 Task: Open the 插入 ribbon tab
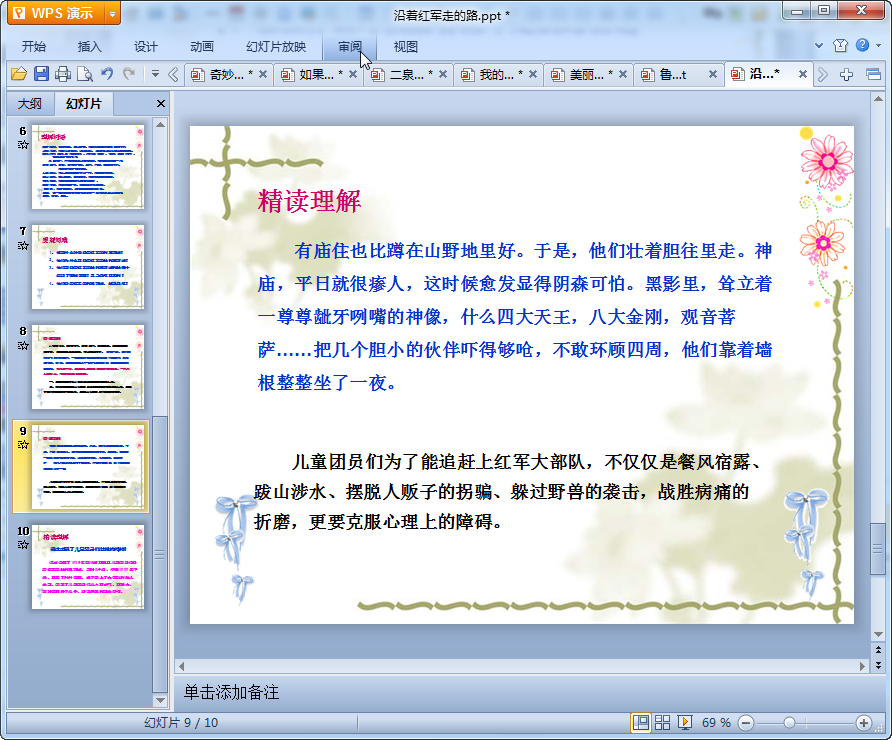pyautogui.click(x=89, y=47)
